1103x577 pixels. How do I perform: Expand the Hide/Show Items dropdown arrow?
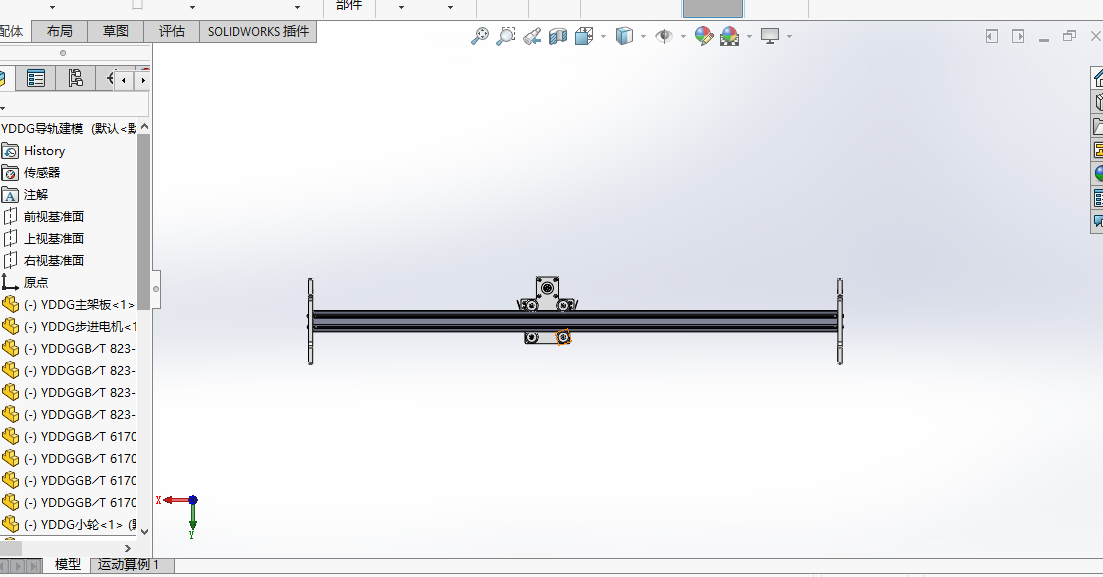pyautogui.click(x=683, y=37)
